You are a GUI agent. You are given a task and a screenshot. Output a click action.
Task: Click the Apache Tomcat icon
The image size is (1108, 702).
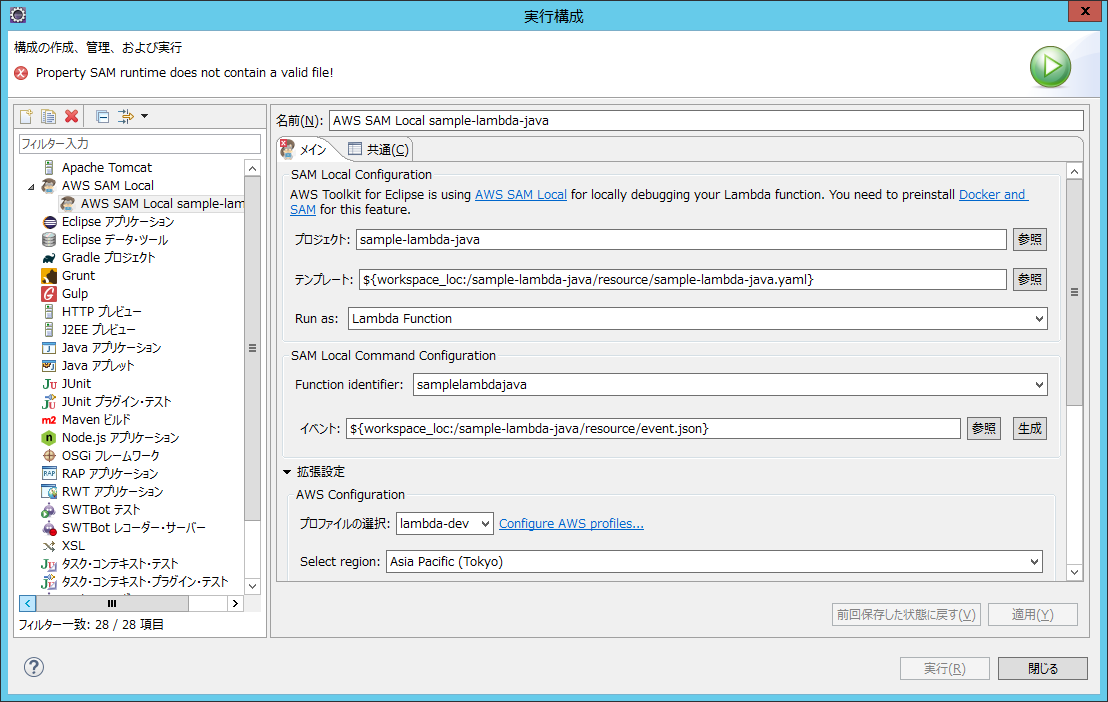point(49,168)
